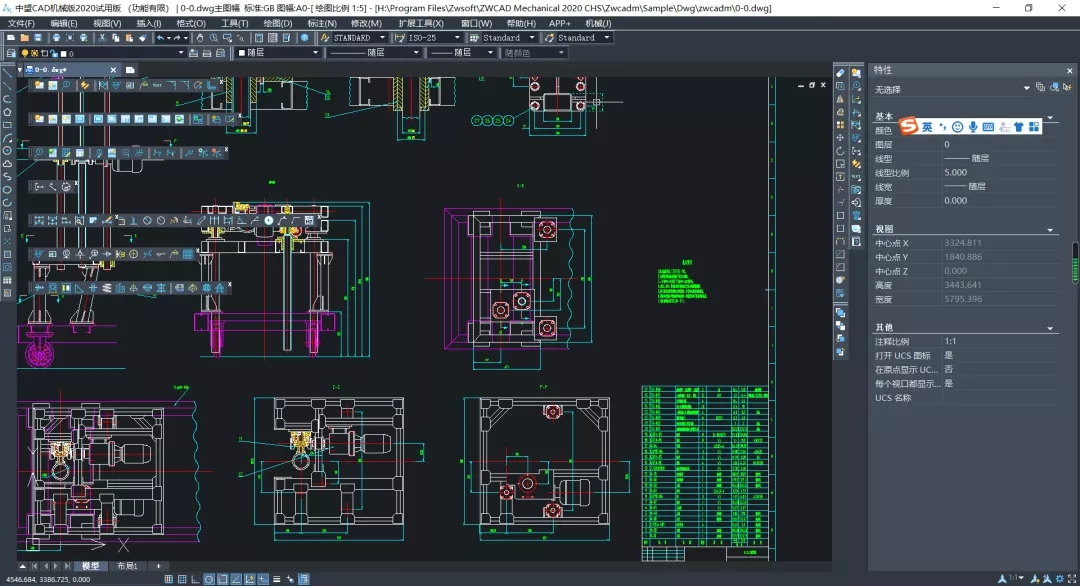
Task: Select the Rotate tool in the modify toolbar
Action: tap(841, 150)
